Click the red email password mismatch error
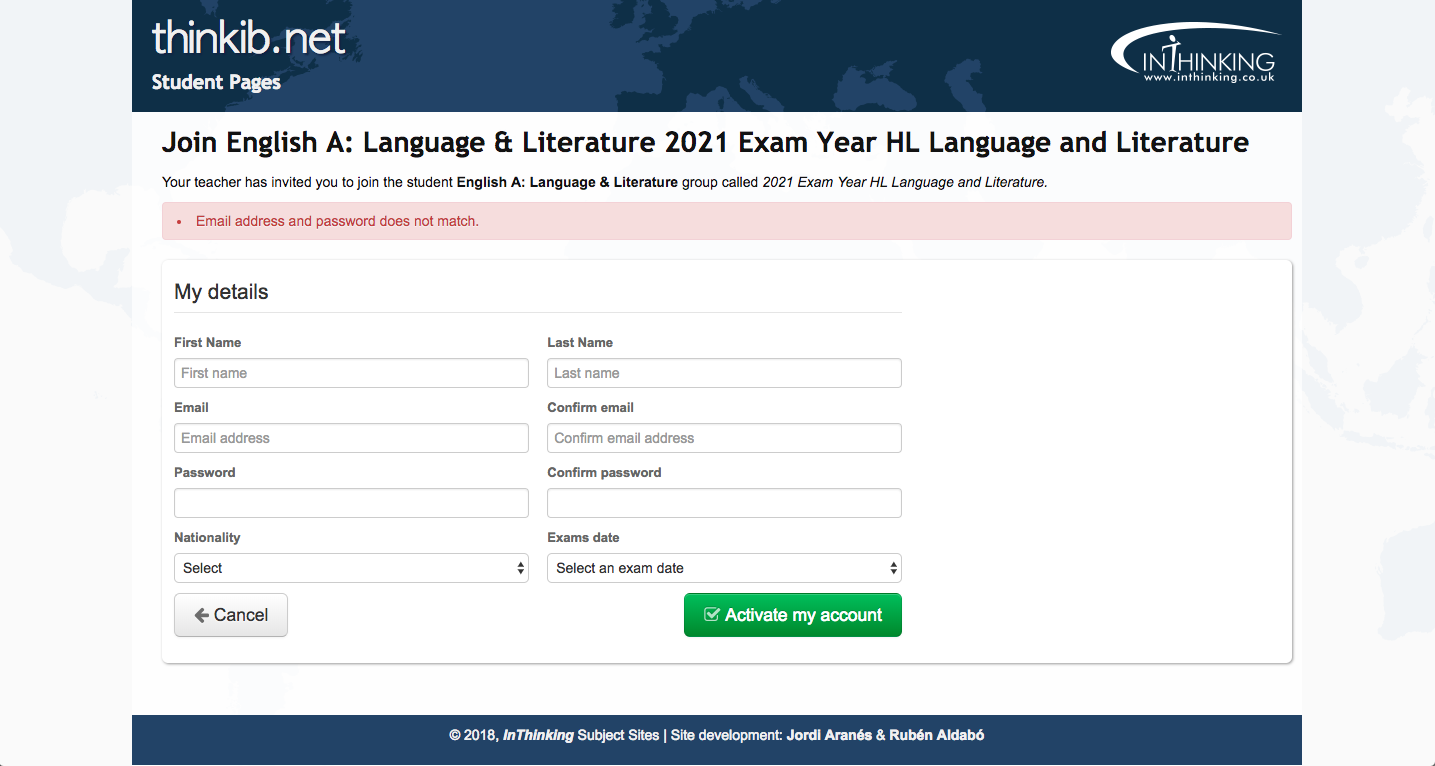Screen dimensions: 1435x766 tap(337, 221)
